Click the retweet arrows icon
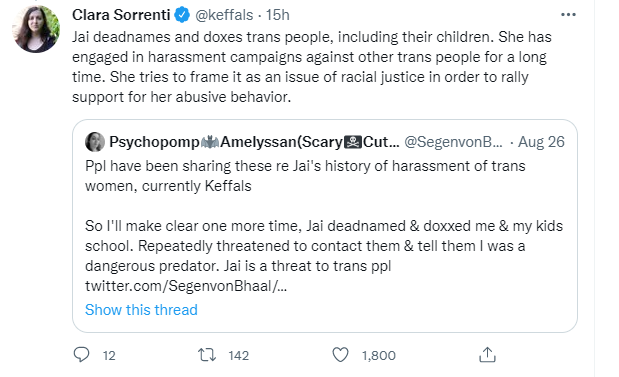The image size is (619, 377). (207, 355)
